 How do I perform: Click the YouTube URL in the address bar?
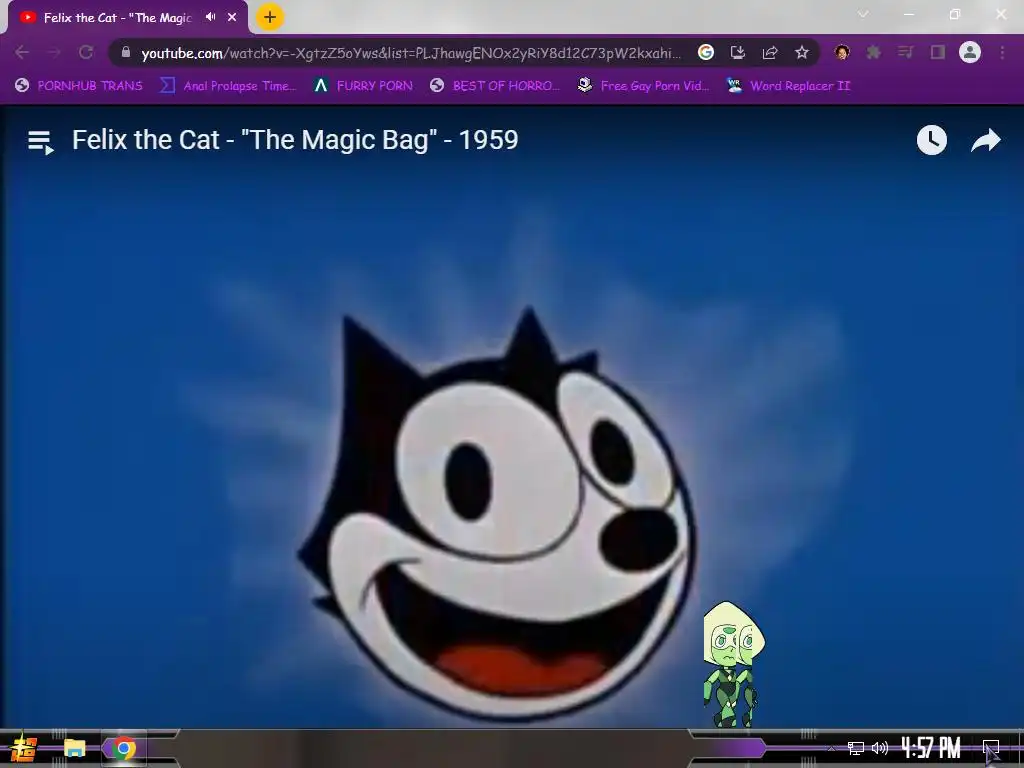(x=411, y=53)
